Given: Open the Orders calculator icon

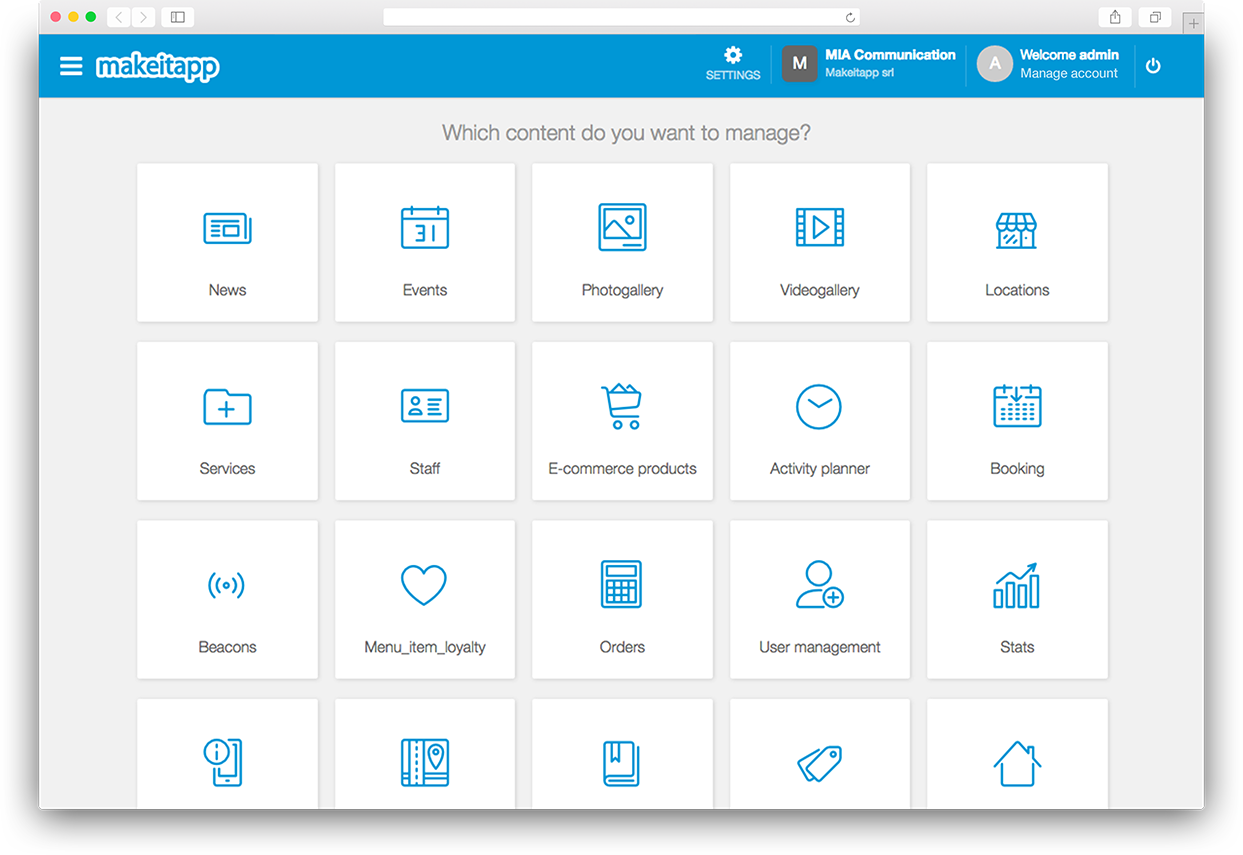Looking at the screenshot, I should click(x=622, y=584).
